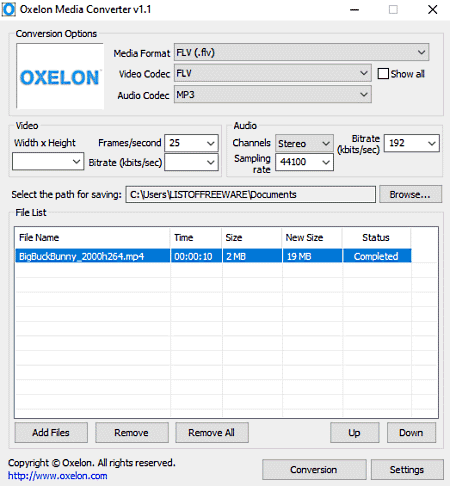Screen dimensions: 450x486
Task: Select the BigBuckBunny_2000h264.mp4 file row
Action: (213, 256)
